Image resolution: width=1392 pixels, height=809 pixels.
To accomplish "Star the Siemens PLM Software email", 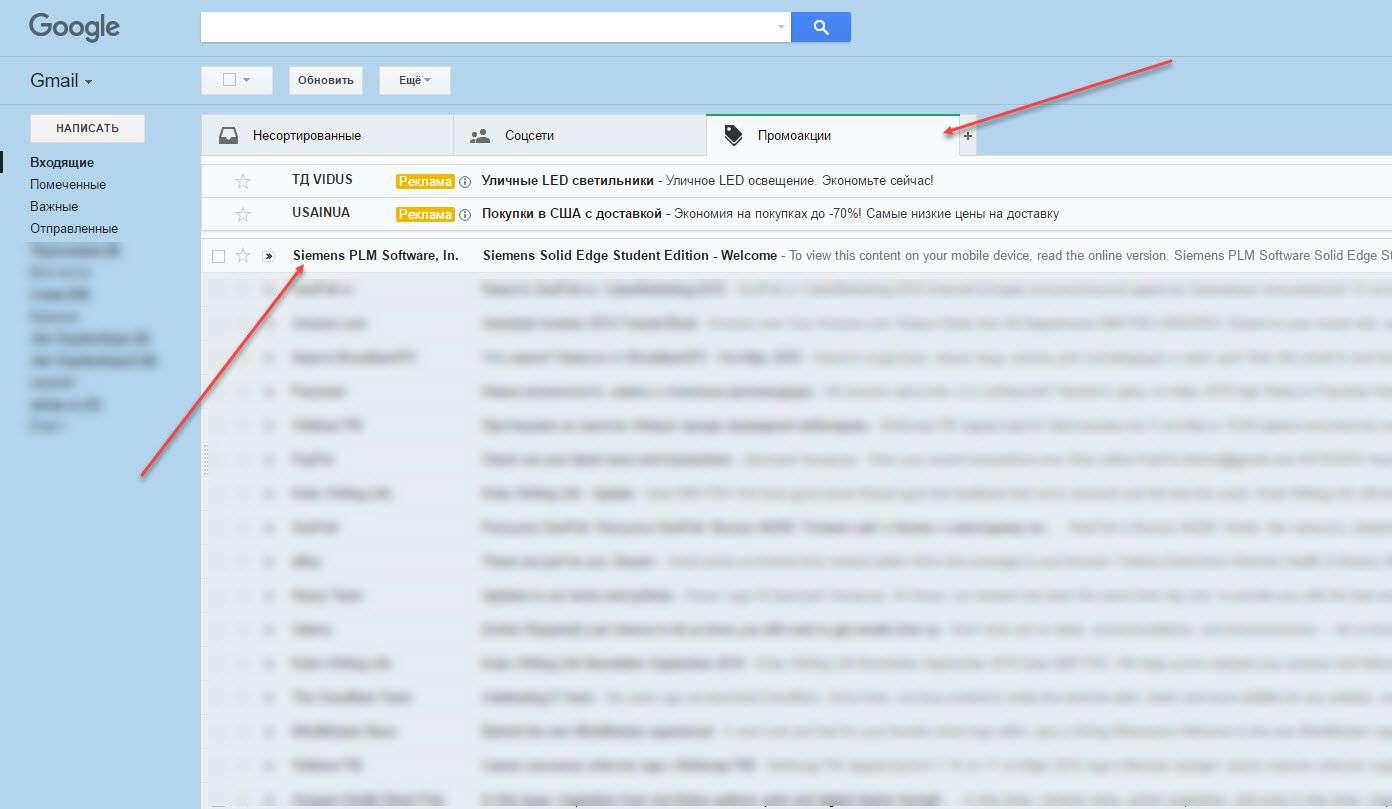I will pos(242,256).
